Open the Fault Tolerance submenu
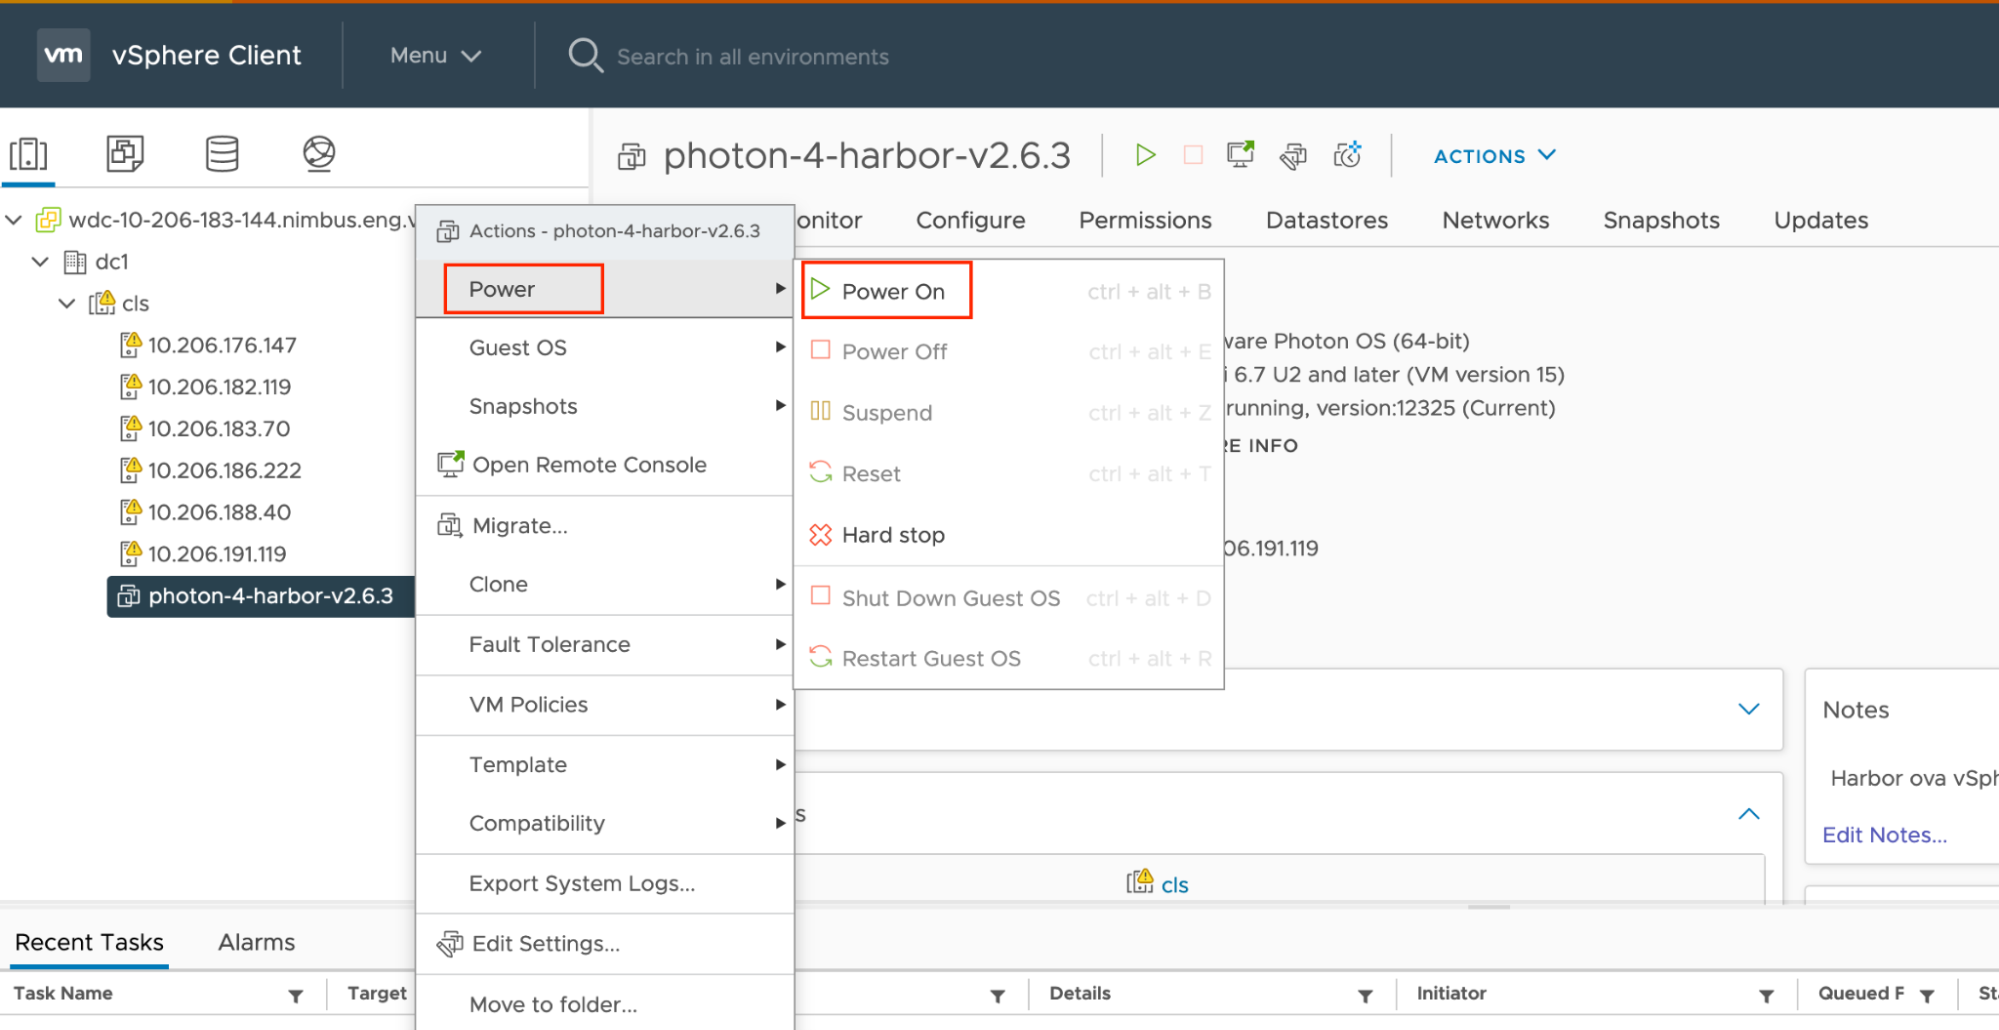Screen dimensions: 1999x1030 pos(604,645)
